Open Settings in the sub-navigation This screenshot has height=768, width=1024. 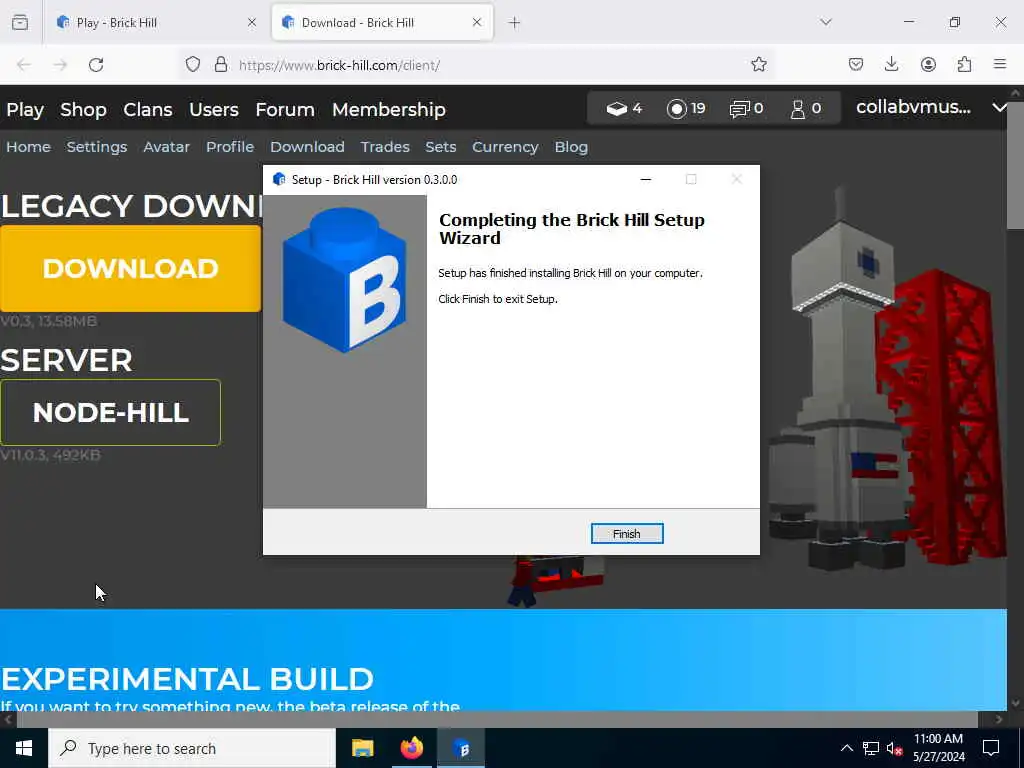pos(97,147)
